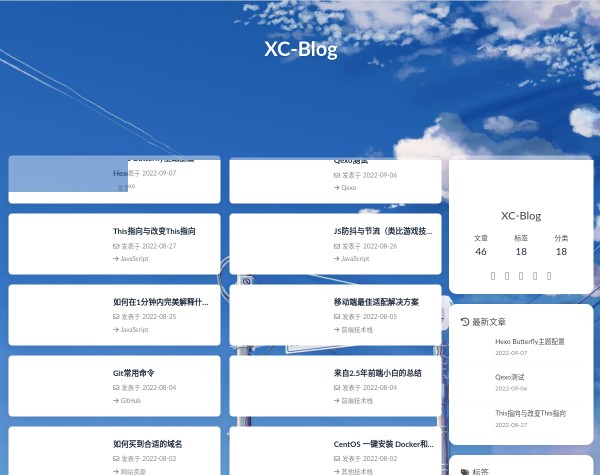Open the 分类 count in profile card

tap(561, 245)
